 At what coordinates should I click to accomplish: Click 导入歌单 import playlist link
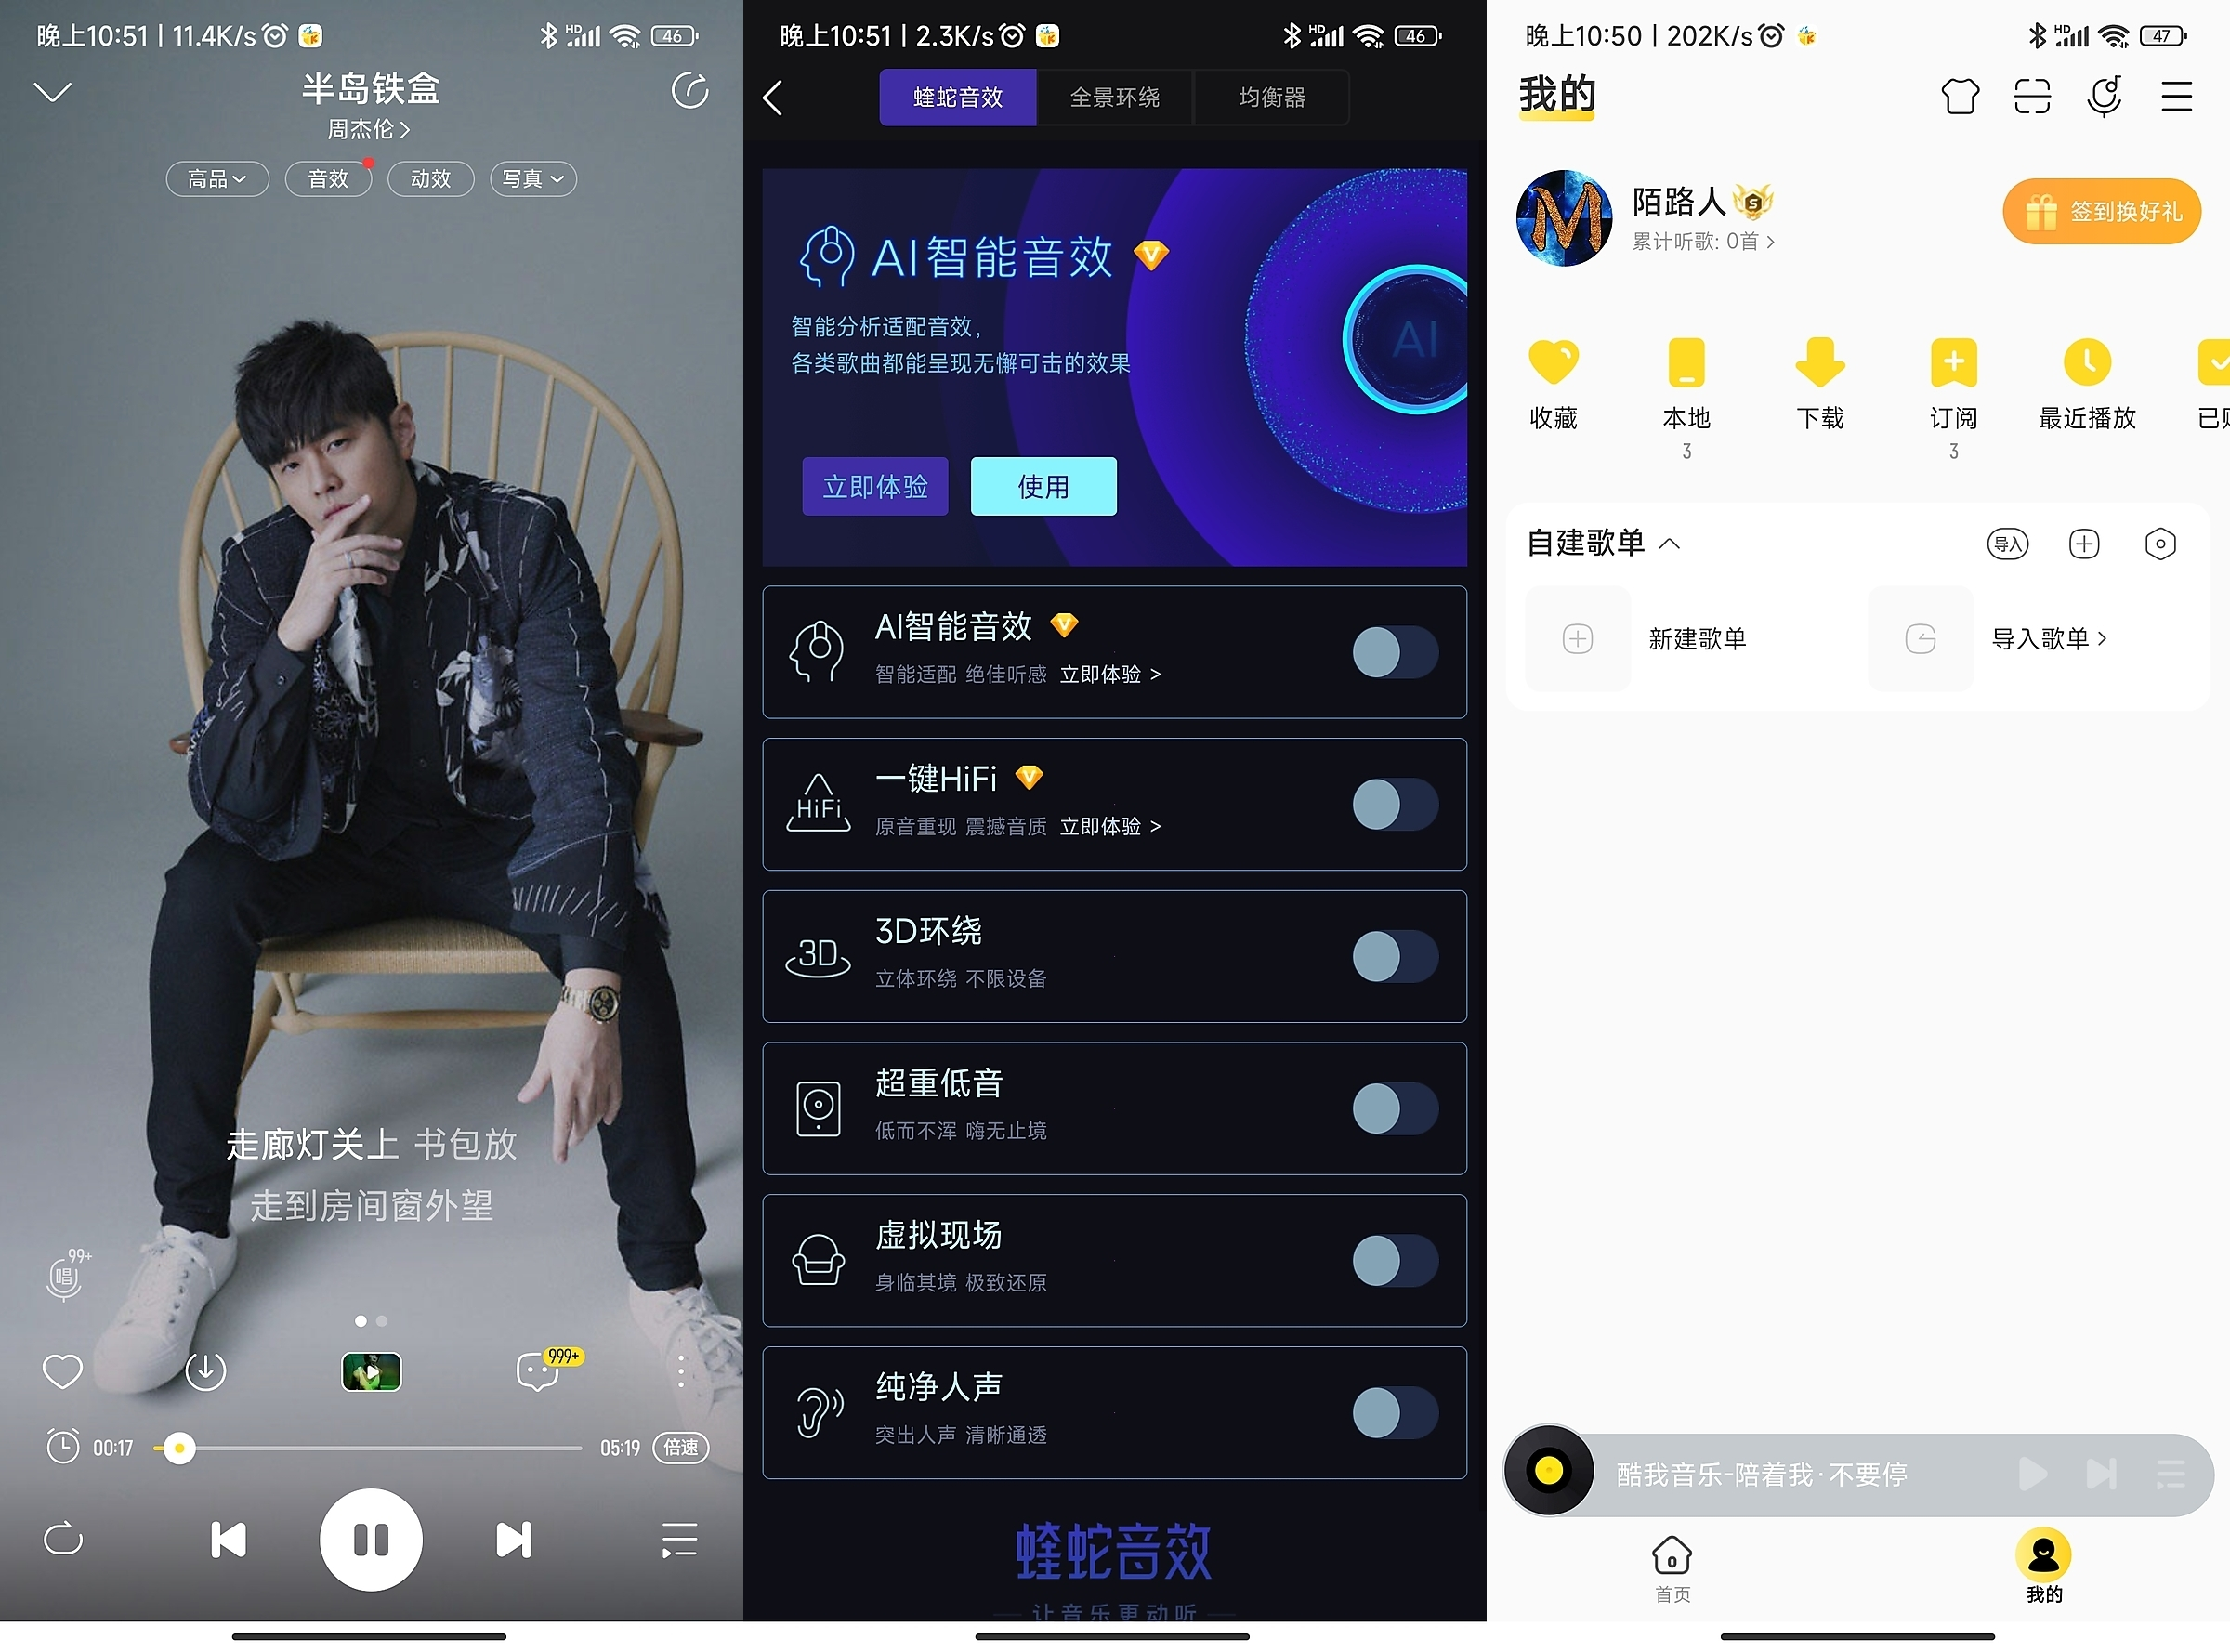pyautogui.click(x=2020, y=638)
